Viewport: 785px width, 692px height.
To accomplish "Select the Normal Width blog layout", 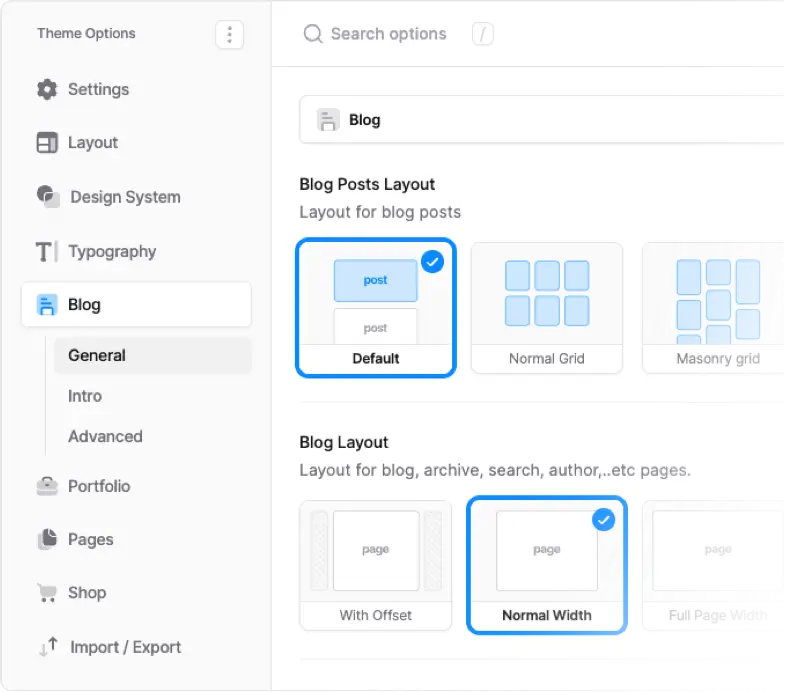I will pyautogui.click(x=546, y=564).
